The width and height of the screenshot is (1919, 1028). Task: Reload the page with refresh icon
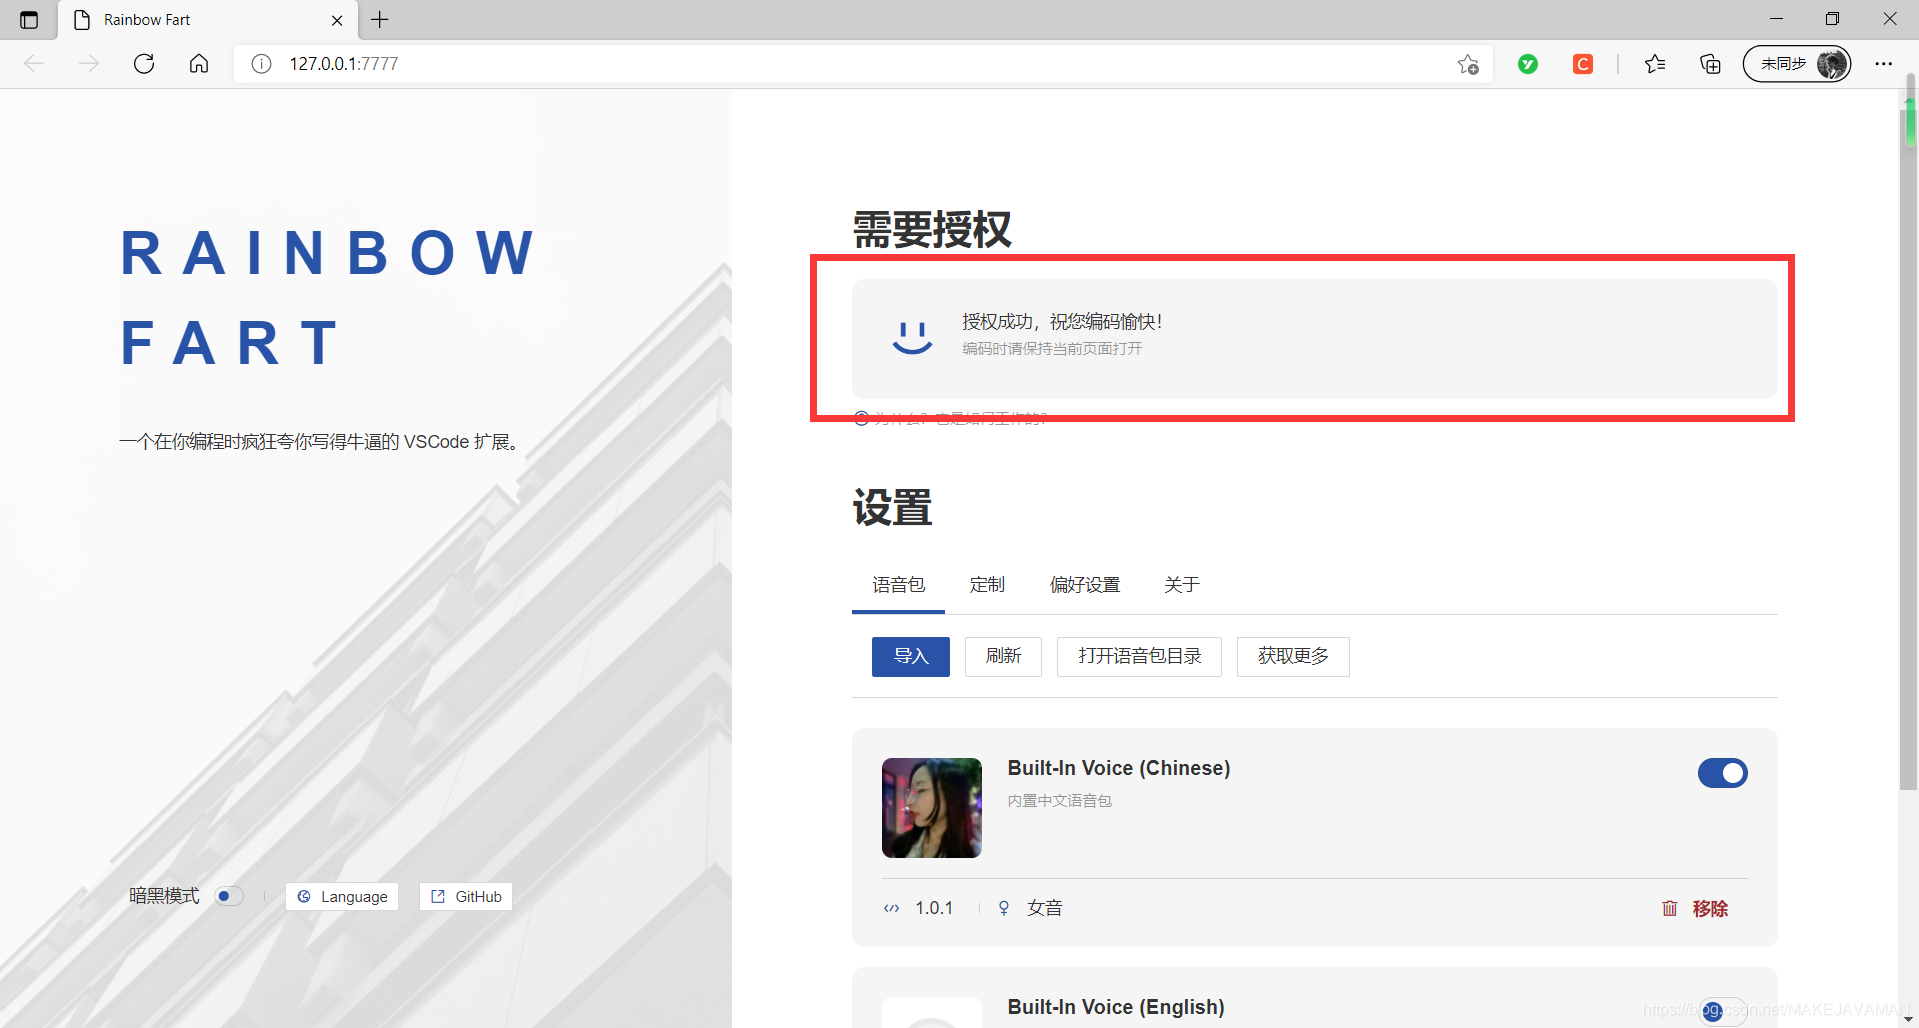point(144,64)
